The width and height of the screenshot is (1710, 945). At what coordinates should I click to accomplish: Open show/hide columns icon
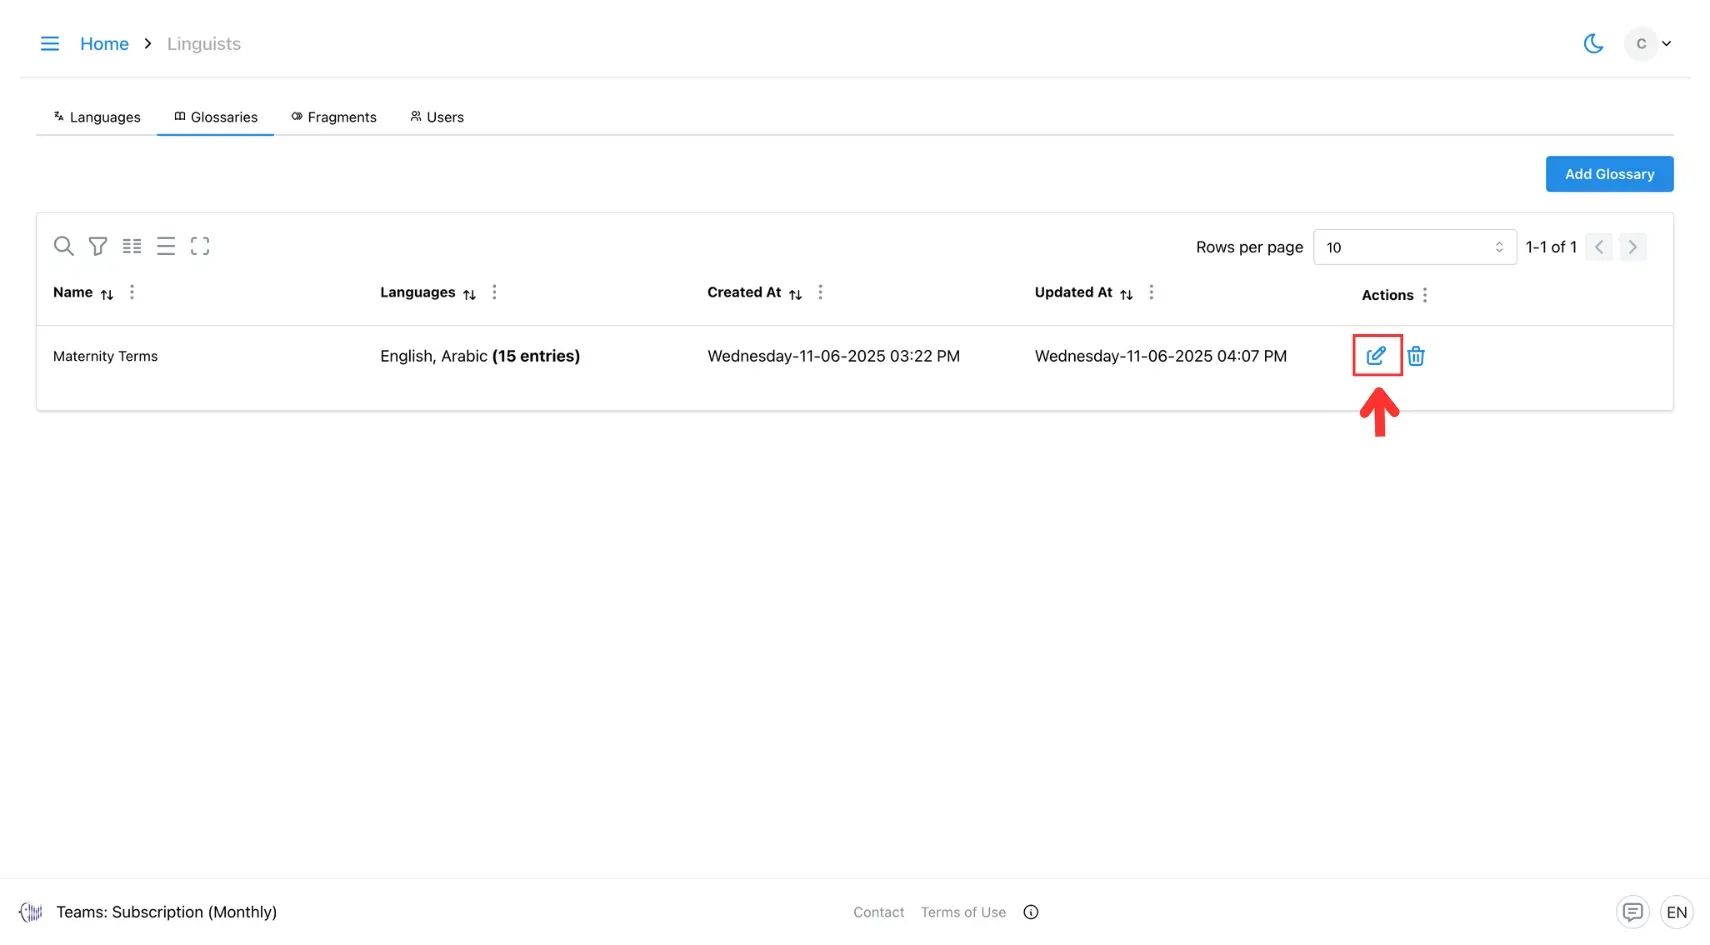tap(132, 246)
